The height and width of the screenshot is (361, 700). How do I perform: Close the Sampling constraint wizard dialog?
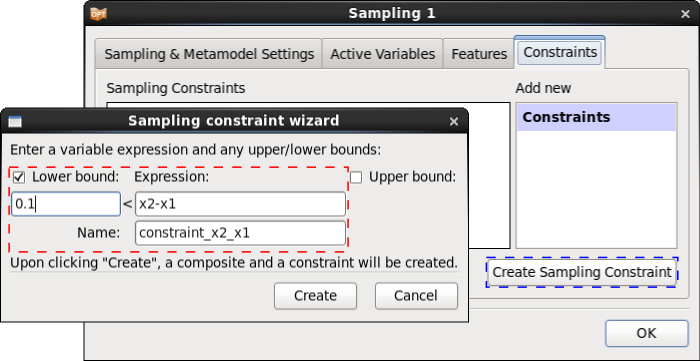454,121
